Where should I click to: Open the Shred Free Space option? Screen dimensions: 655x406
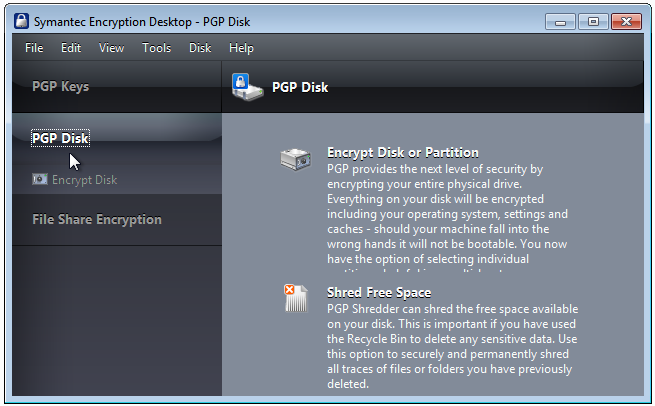(379, 293)
